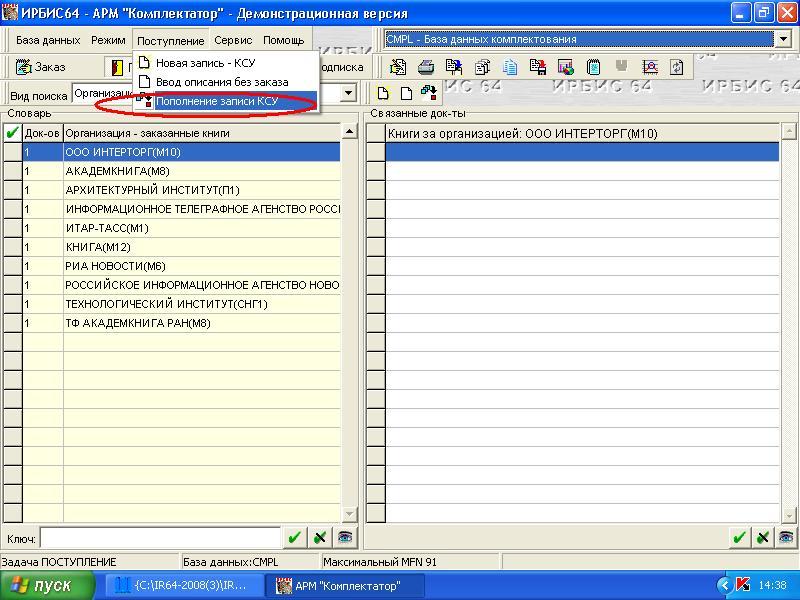Viewport: 800px width, 600px height.
Task: Choose Пополнение записи КСУ menu entry
Action: [x=216, y=101]
